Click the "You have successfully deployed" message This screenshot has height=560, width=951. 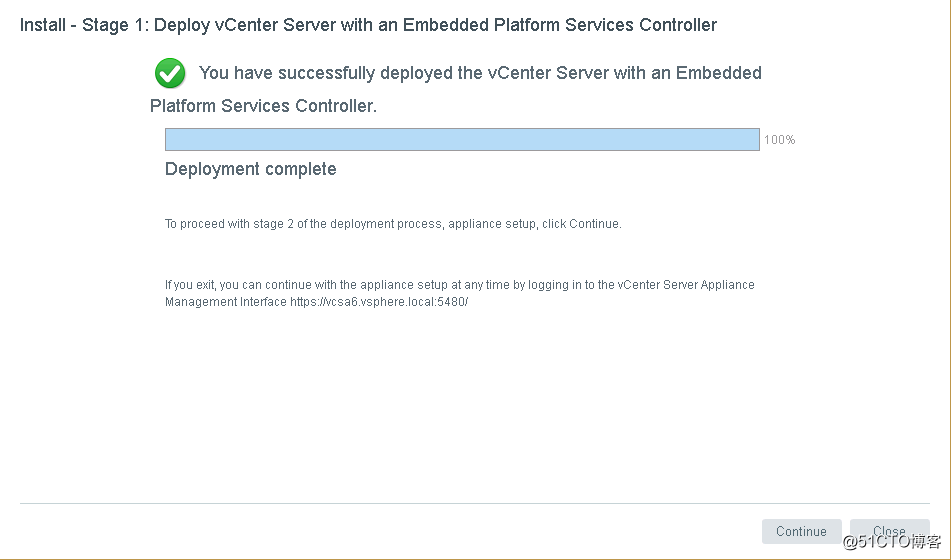pyautogui.click(x=455, y=89)
